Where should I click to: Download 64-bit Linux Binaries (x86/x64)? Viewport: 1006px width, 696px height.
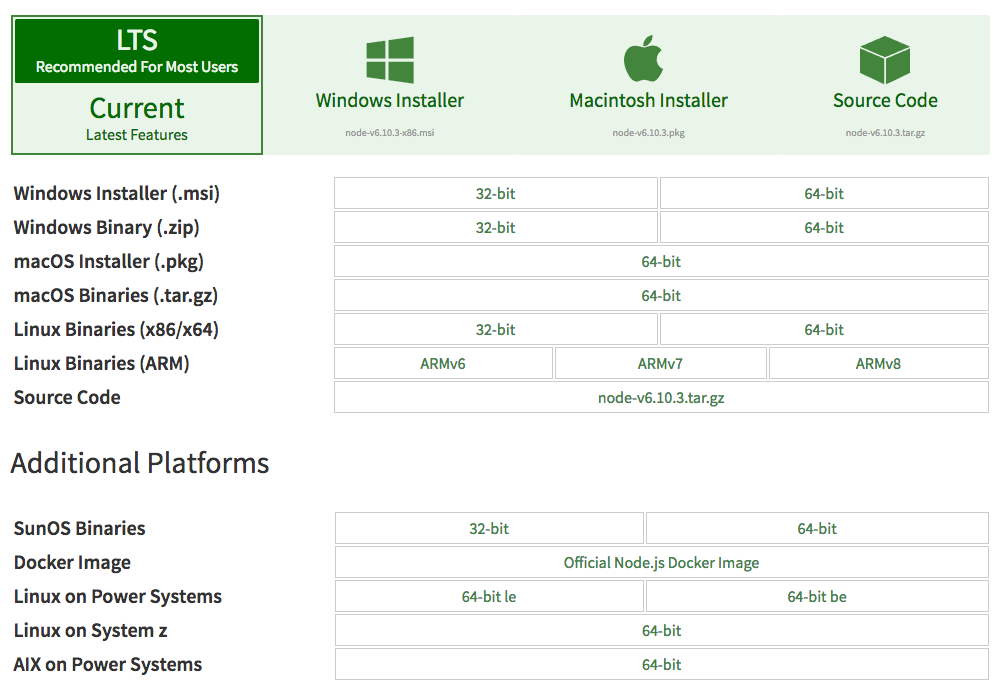click(824, 329)
